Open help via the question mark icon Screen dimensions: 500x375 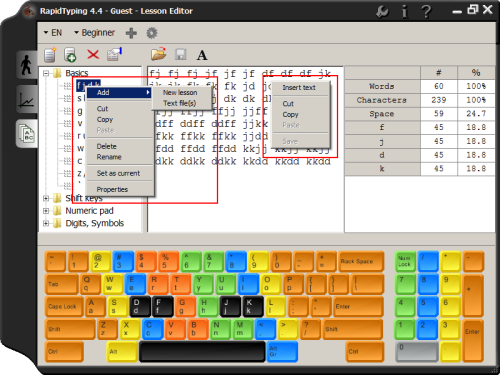pyautogui.click(x=426, y=12)
